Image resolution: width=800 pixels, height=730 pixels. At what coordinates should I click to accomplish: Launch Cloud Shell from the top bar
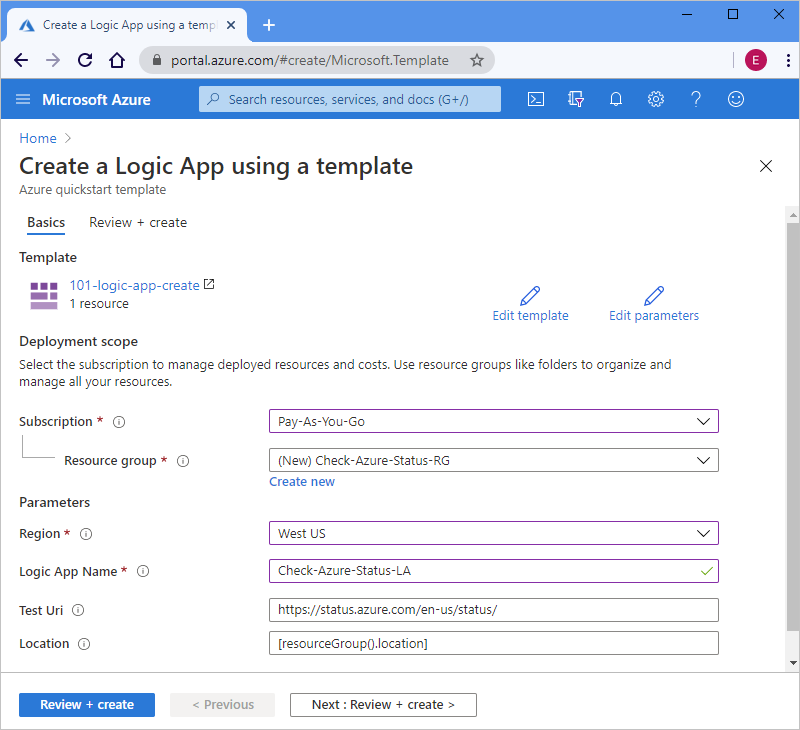[536, 99]
